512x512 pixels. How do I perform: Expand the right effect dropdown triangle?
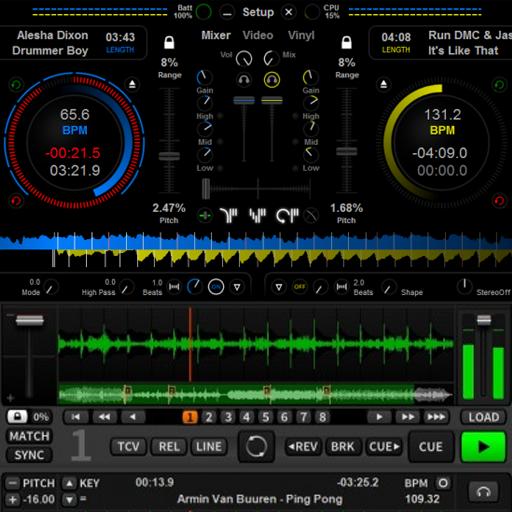[x=279, y=287]
